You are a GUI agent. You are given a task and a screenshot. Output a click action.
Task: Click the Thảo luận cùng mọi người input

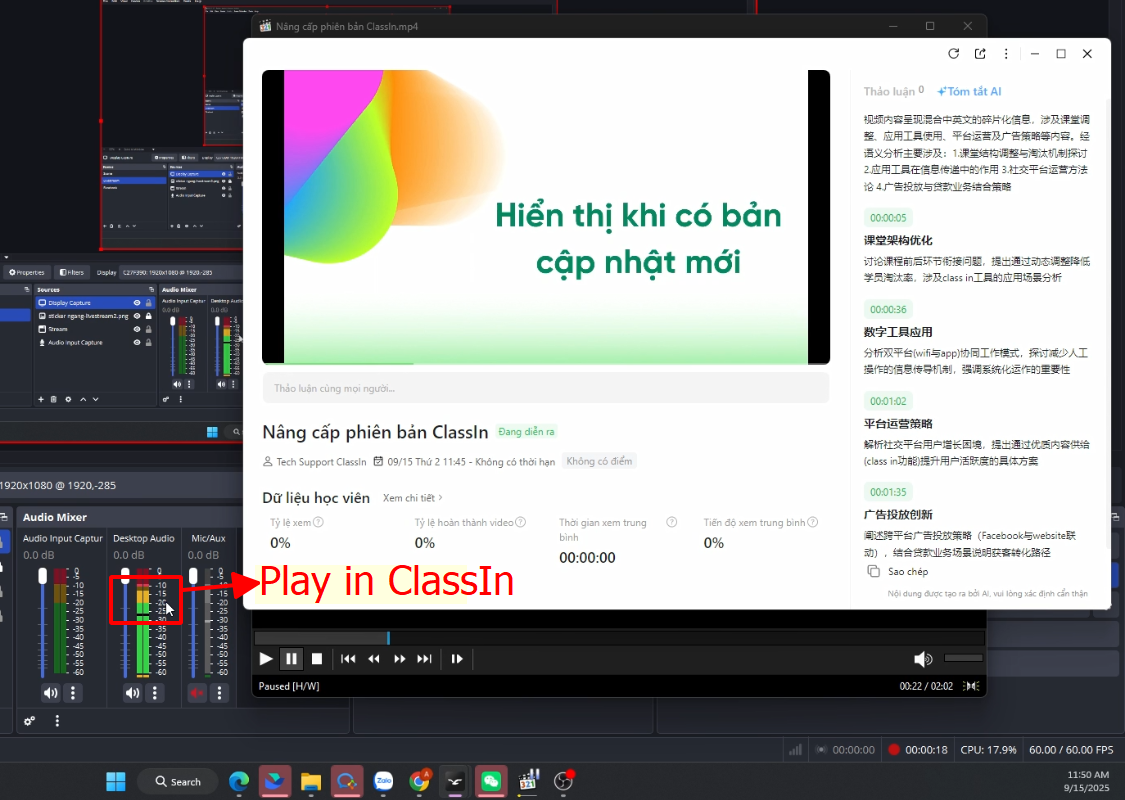(546, 388)
